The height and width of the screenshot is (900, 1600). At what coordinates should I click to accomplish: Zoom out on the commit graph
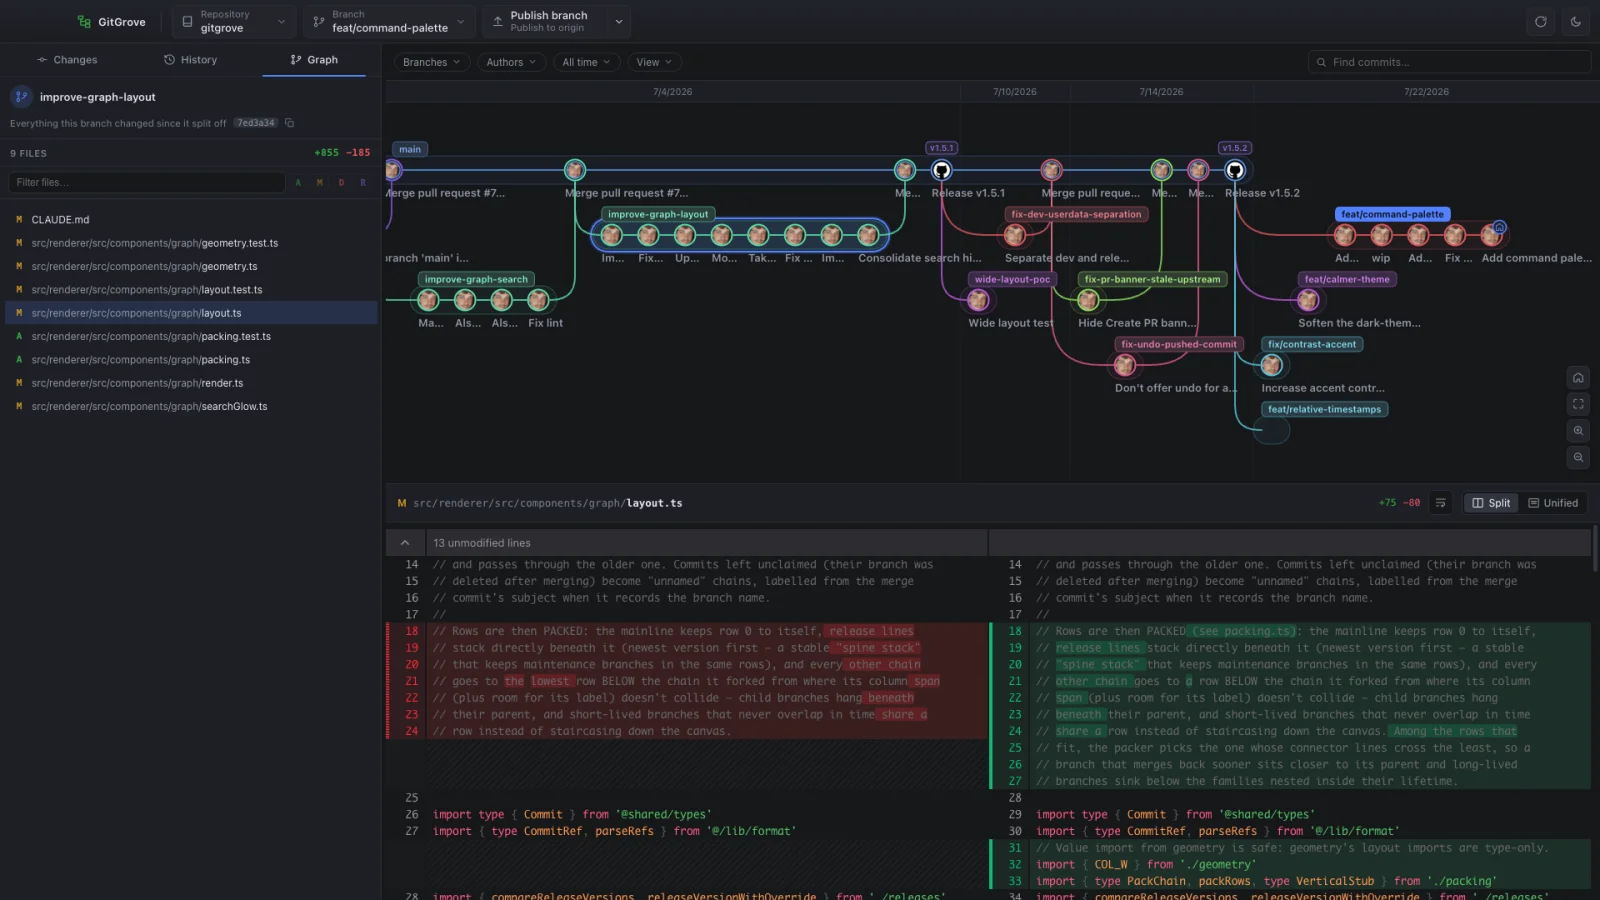(x=1578, y=457)
